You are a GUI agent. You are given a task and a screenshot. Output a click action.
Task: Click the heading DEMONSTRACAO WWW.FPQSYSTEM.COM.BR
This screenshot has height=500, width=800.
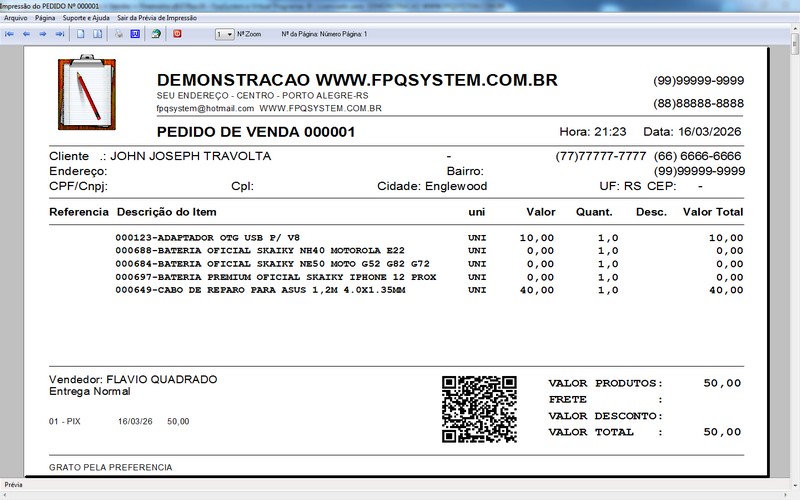[357, 80]
